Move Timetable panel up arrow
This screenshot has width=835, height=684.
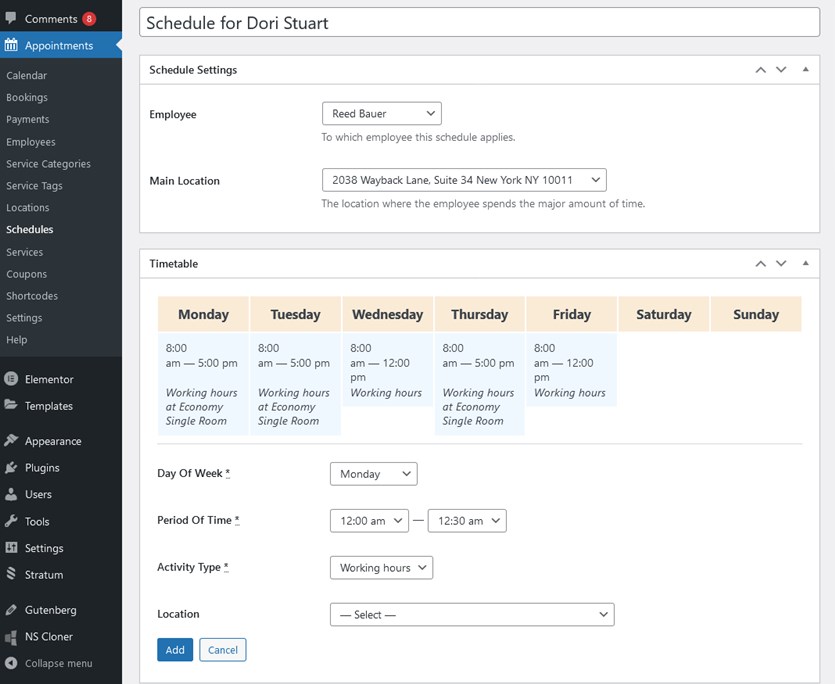(x=760, y=263)
